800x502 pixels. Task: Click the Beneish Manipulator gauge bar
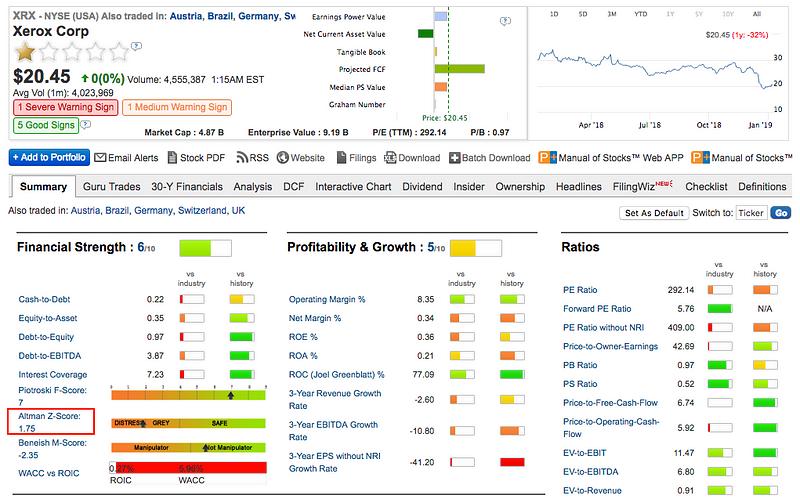188,447
